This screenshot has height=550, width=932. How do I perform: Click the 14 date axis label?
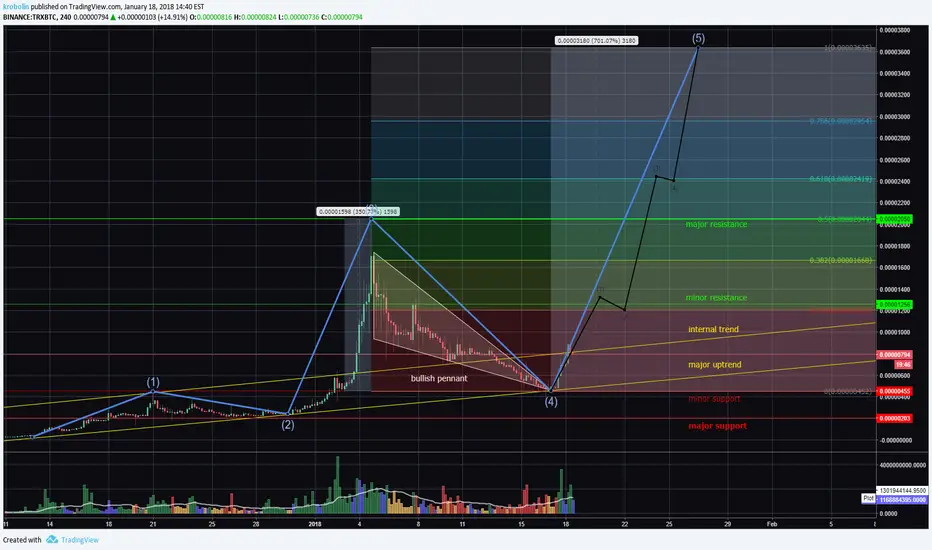[50, 524]
